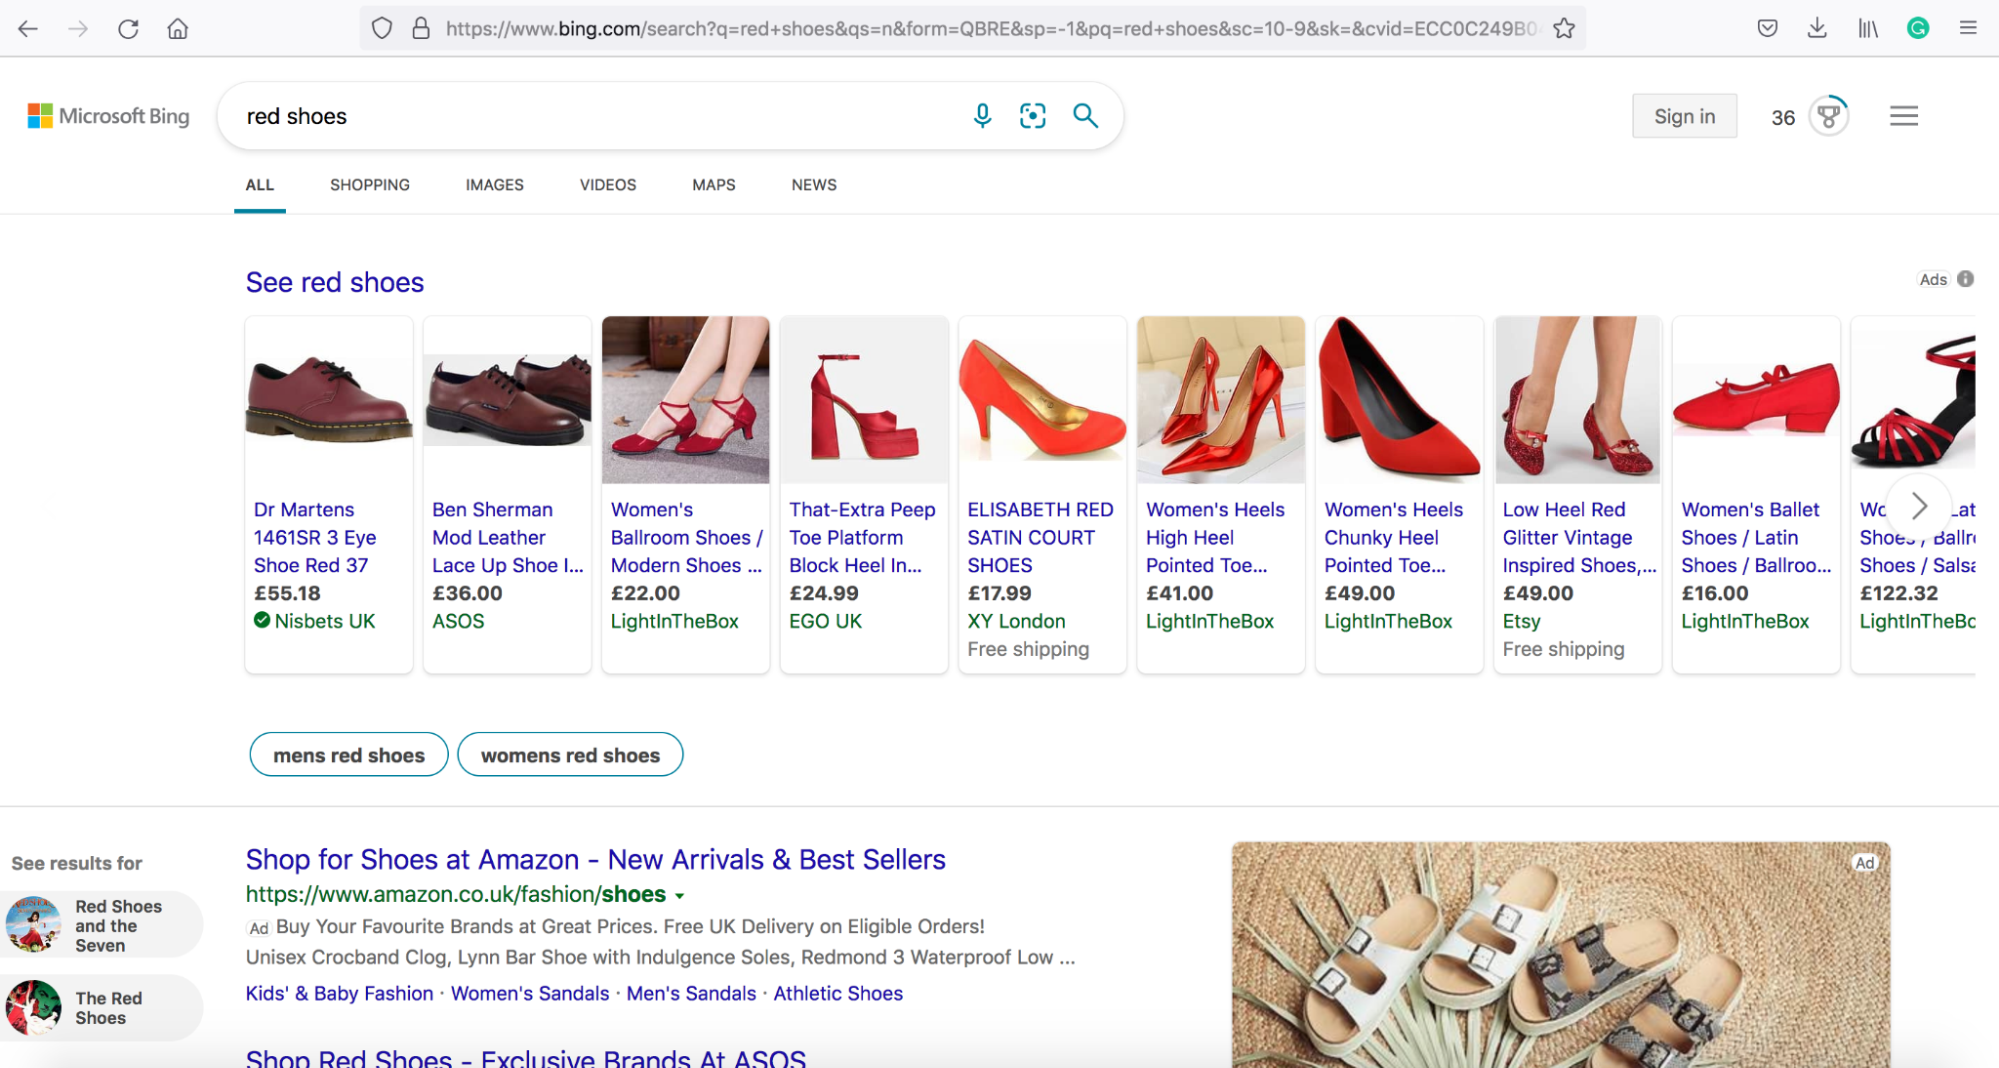
Task: Open Low Heel Red Glitter image
Action: 1578,400
